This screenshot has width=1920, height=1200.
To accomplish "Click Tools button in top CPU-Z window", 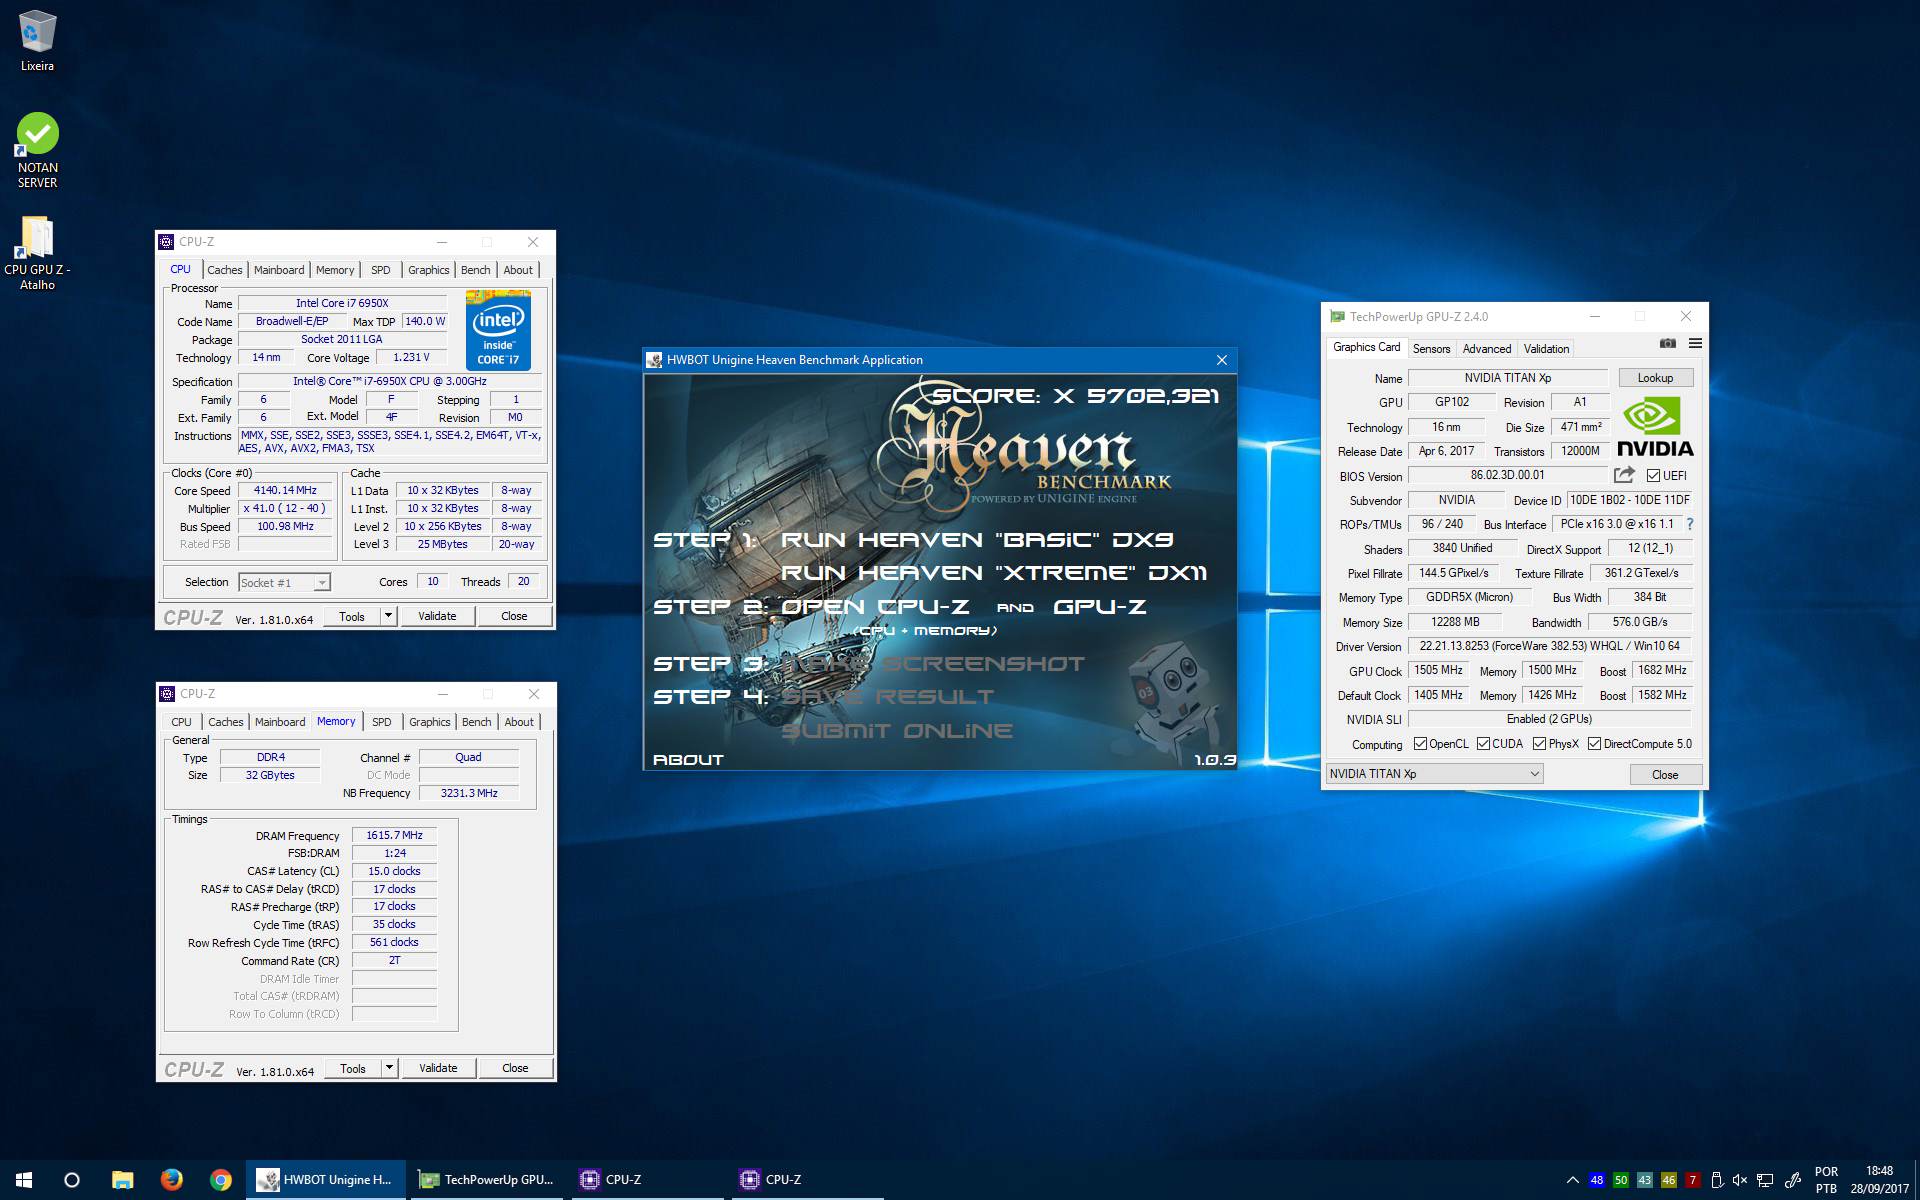I will [x=352, y=616].
